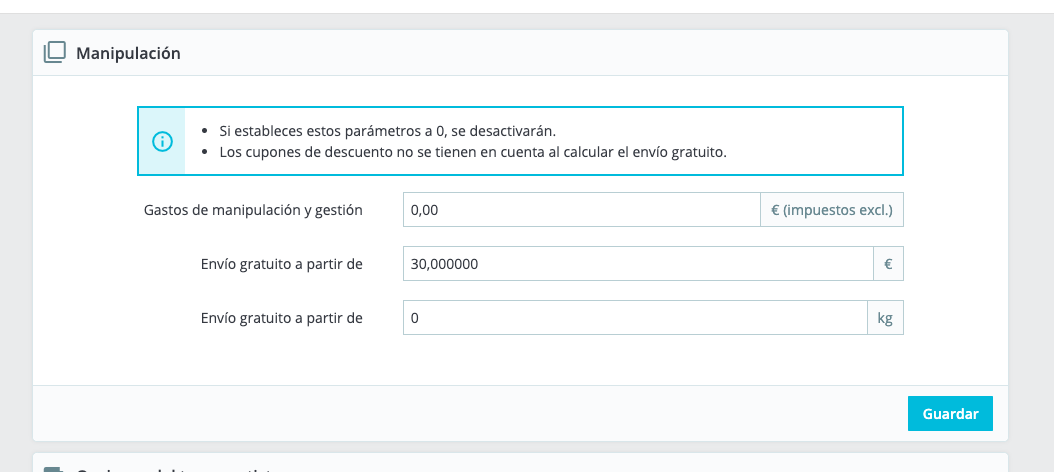Image resolution: width=1054 pixels, height=472 pixels.
Task: Click the 'cupones de descuento' info bullet
Action: point(472,152)
